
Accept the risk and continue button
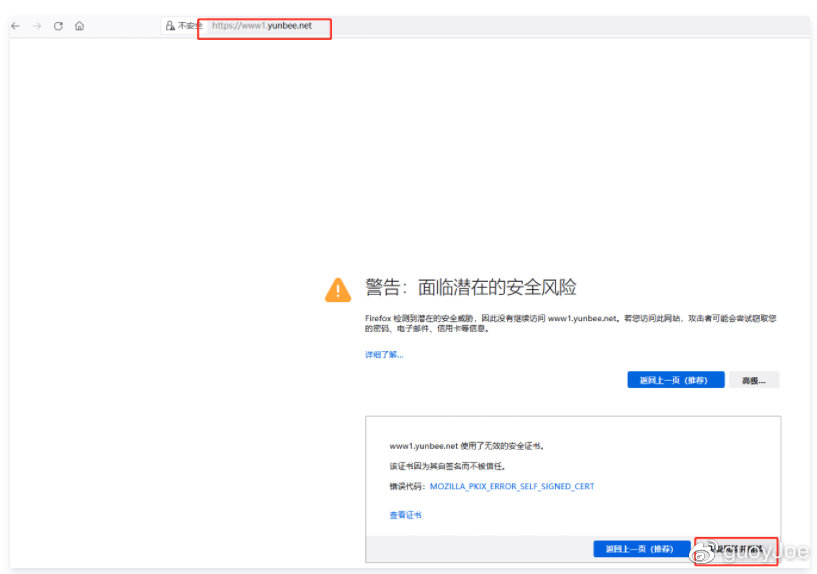[x=736, y=549]
